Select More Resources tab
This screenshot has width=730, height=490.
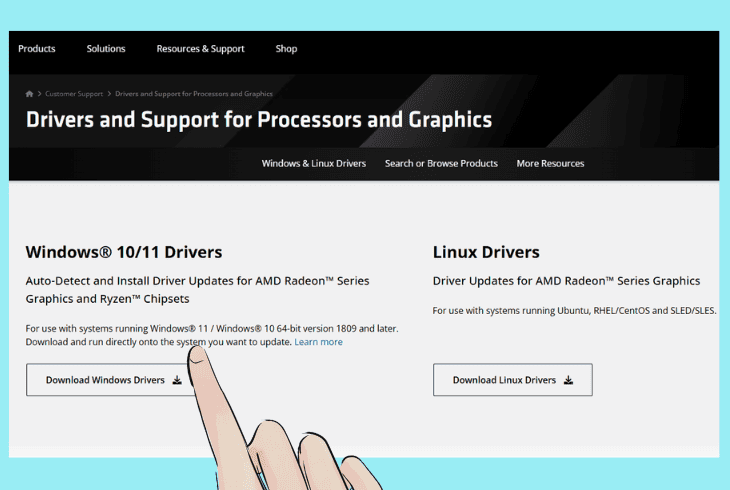[x=550, y=163]
